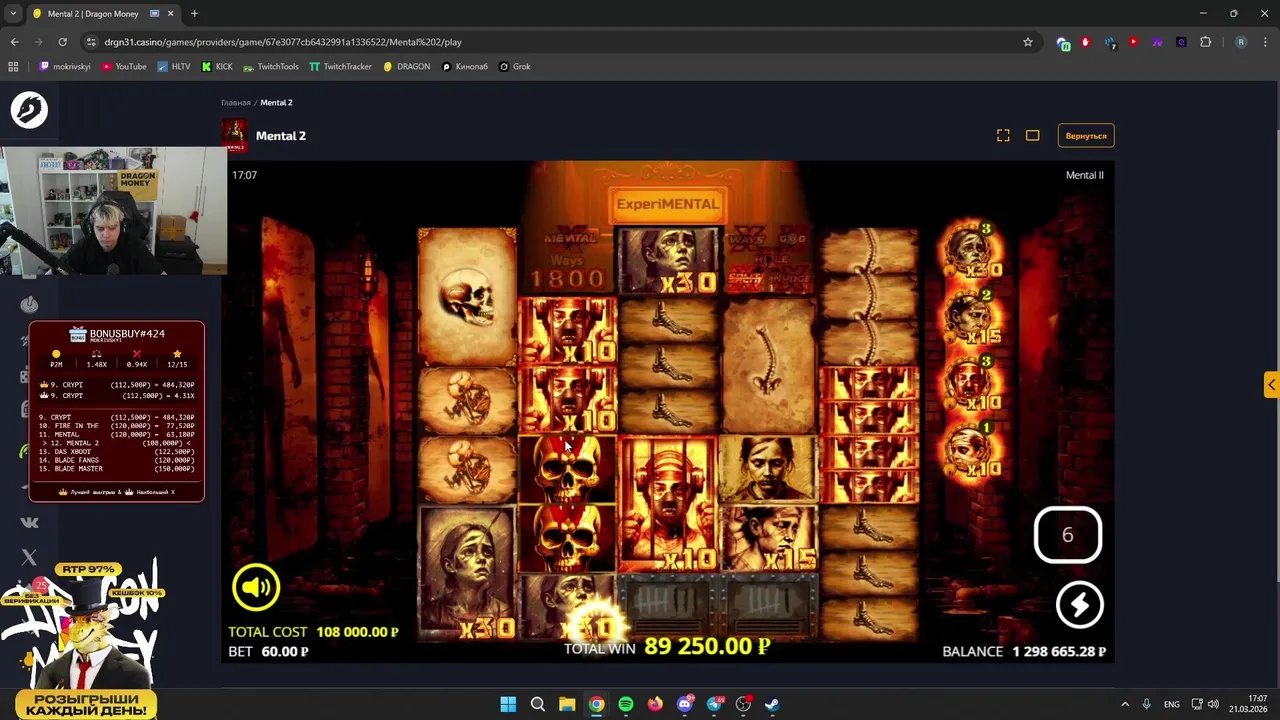View site information icon in address bar

[91, 42]
